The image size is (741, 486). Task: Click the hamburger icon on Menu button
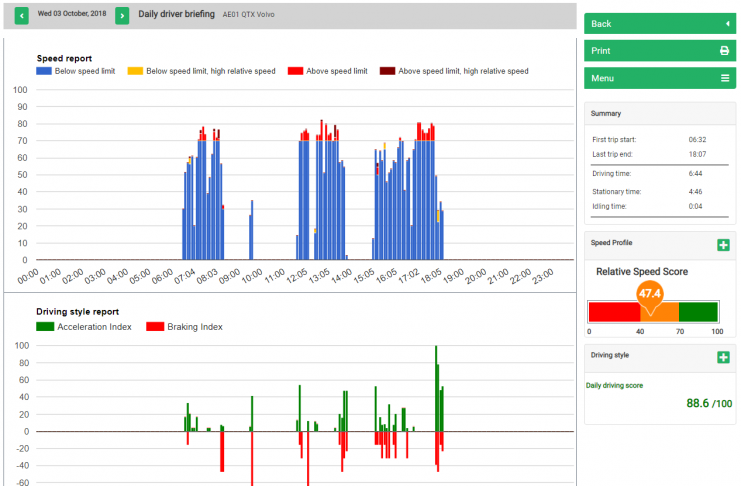[x=724, y=77]
